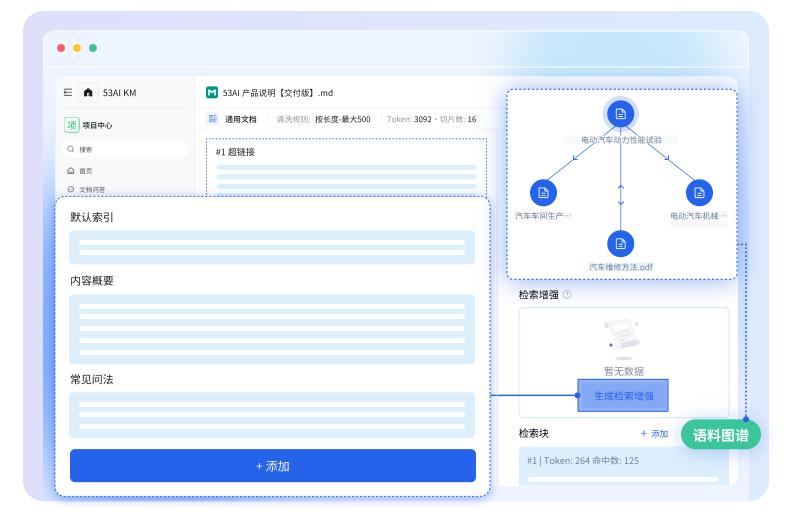
Task: Open 首页 in the sidebar
Action: [x=86, y=171]
